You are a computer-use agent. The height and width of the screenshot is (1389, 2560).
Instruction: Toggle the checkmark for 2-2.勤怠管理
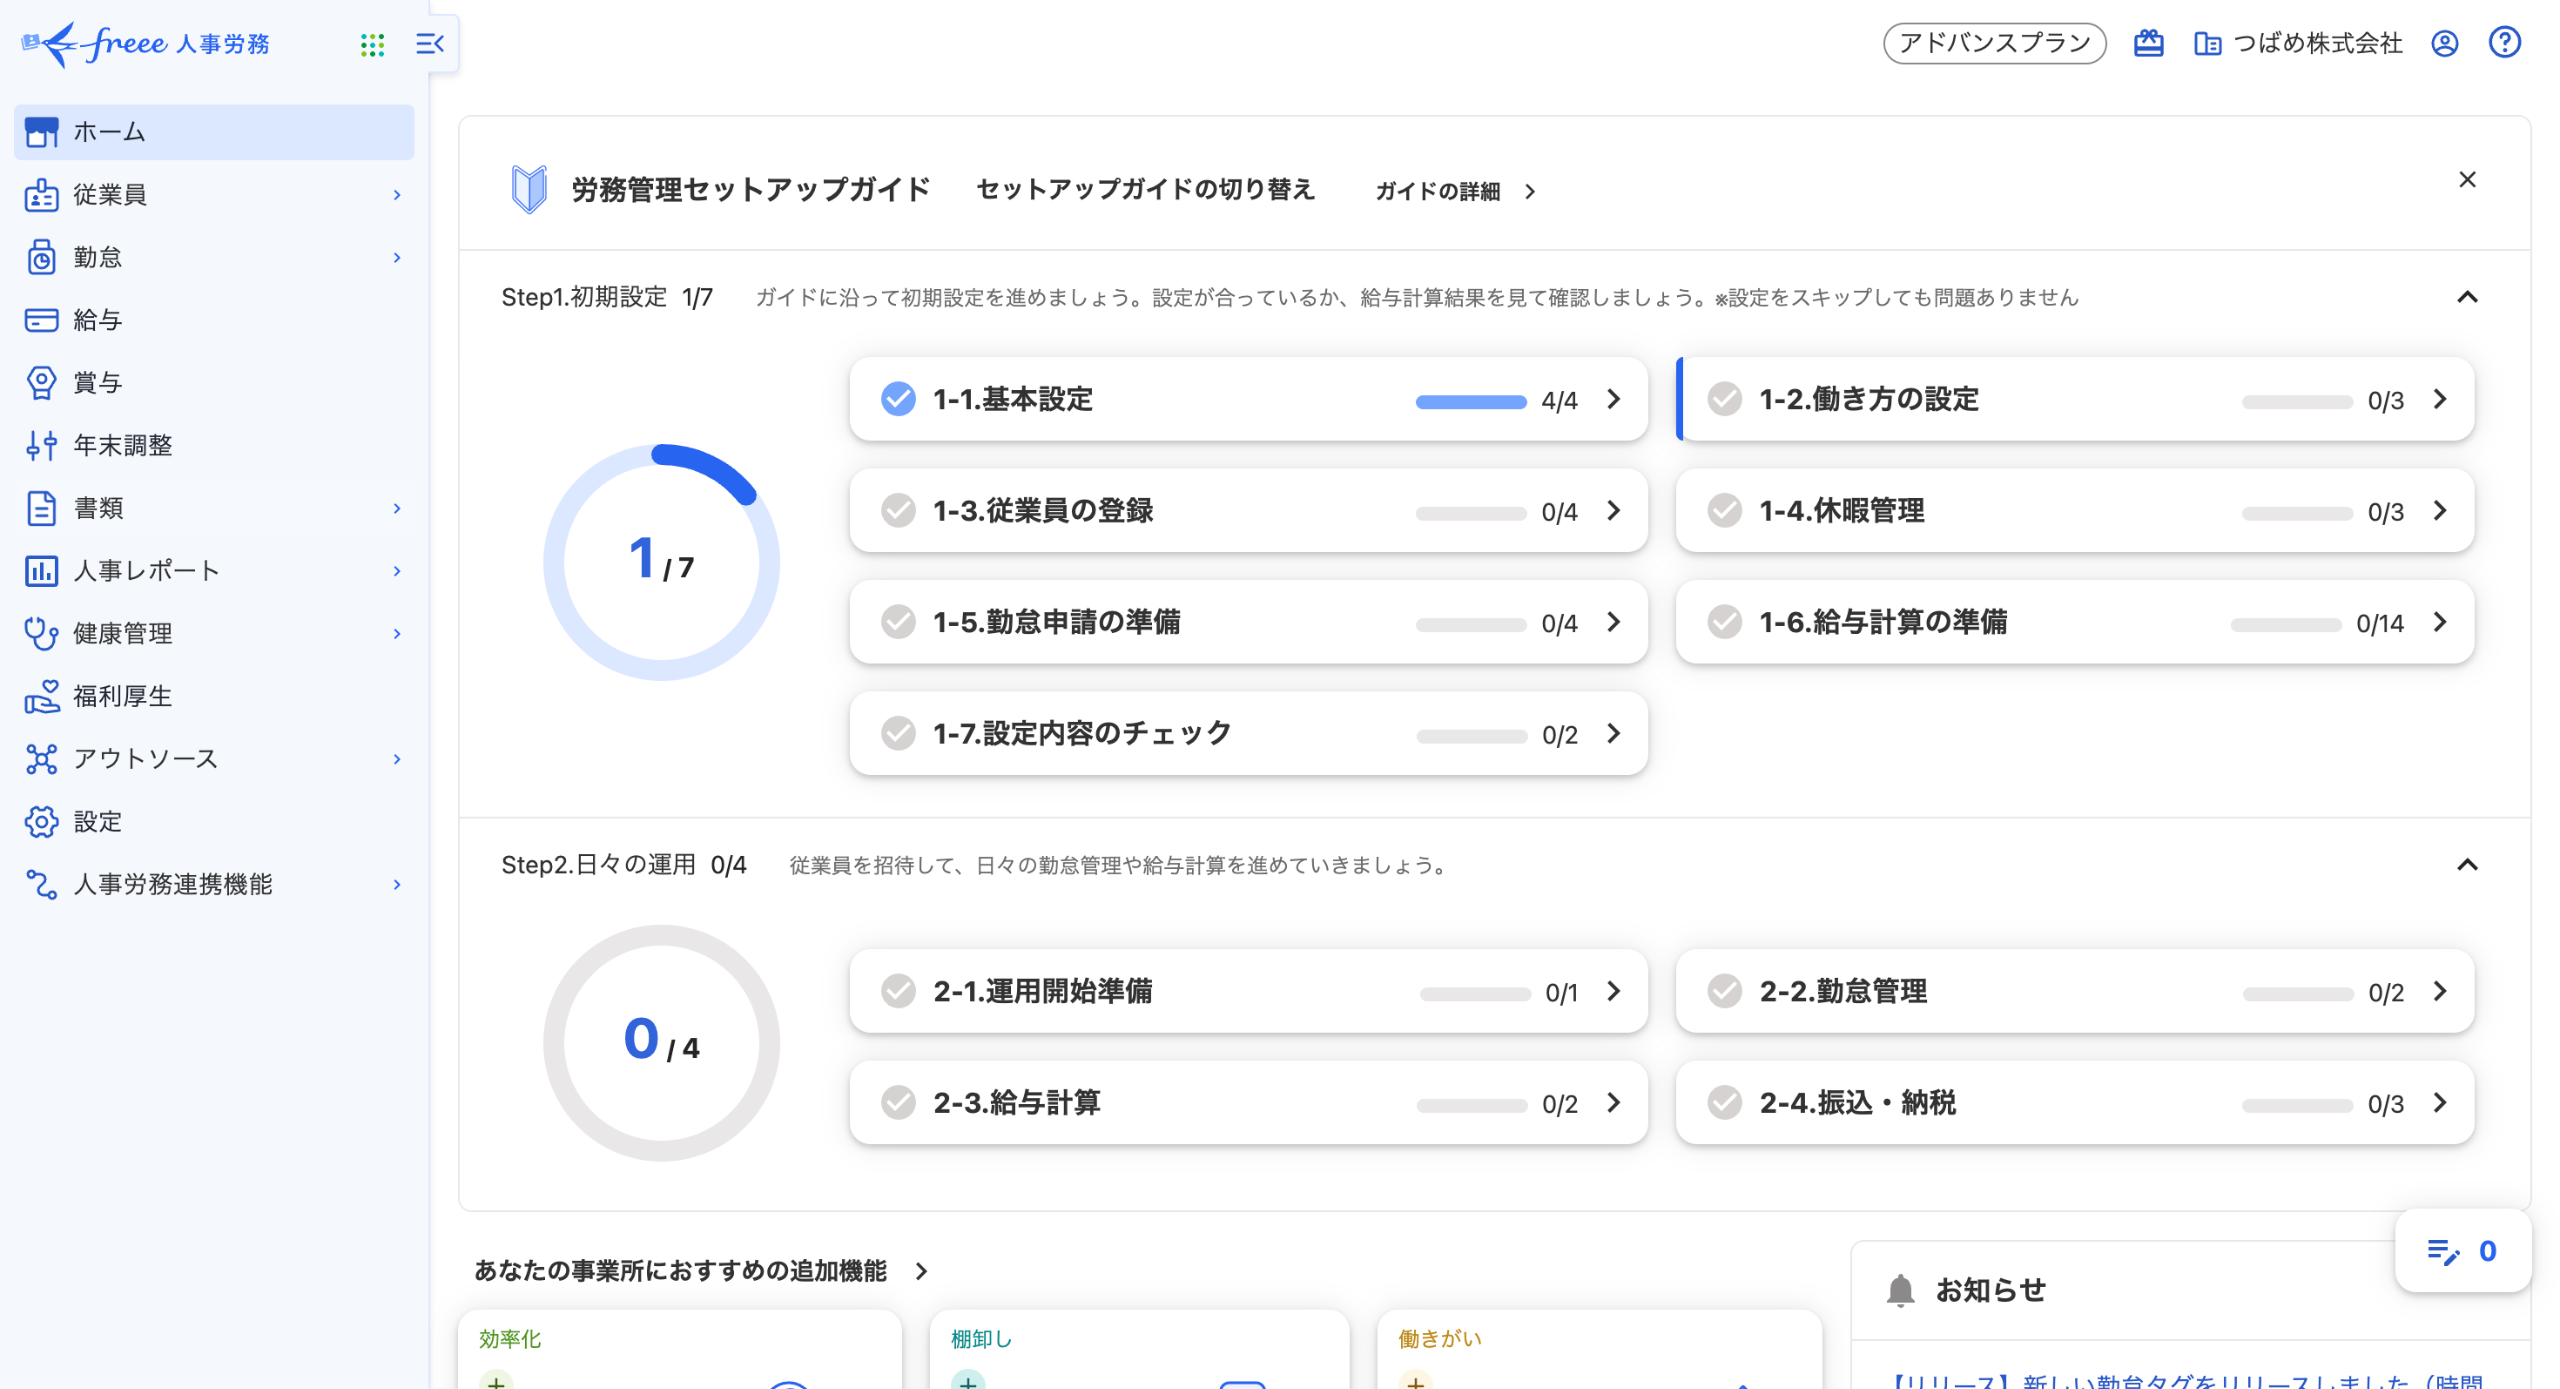1724,992
